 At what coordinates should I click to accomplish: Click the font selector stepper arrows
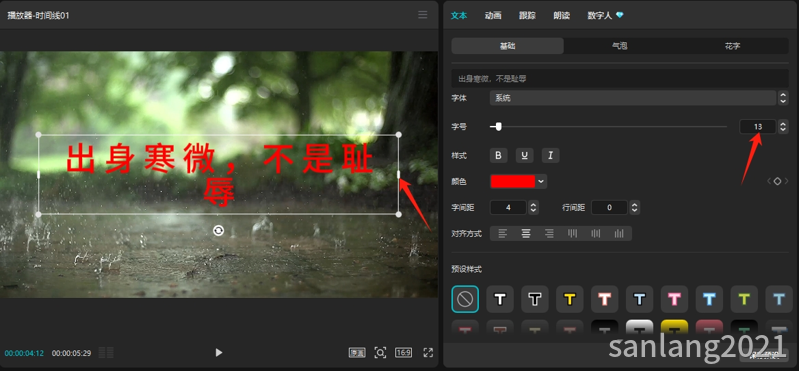783,98
